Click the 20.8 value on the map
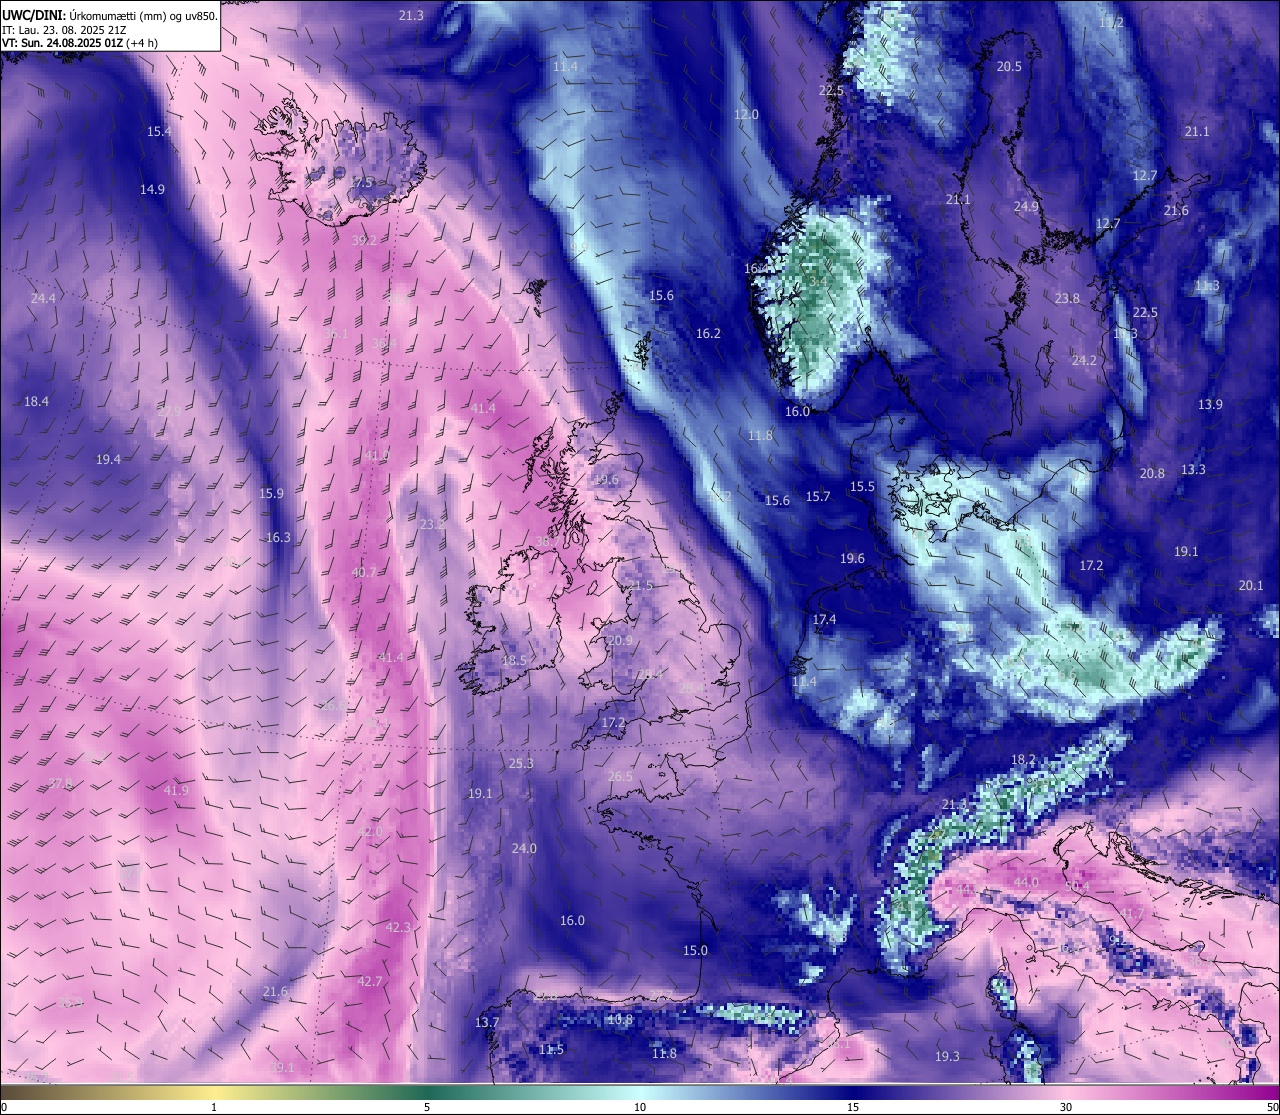 (x=1152, y=473)
